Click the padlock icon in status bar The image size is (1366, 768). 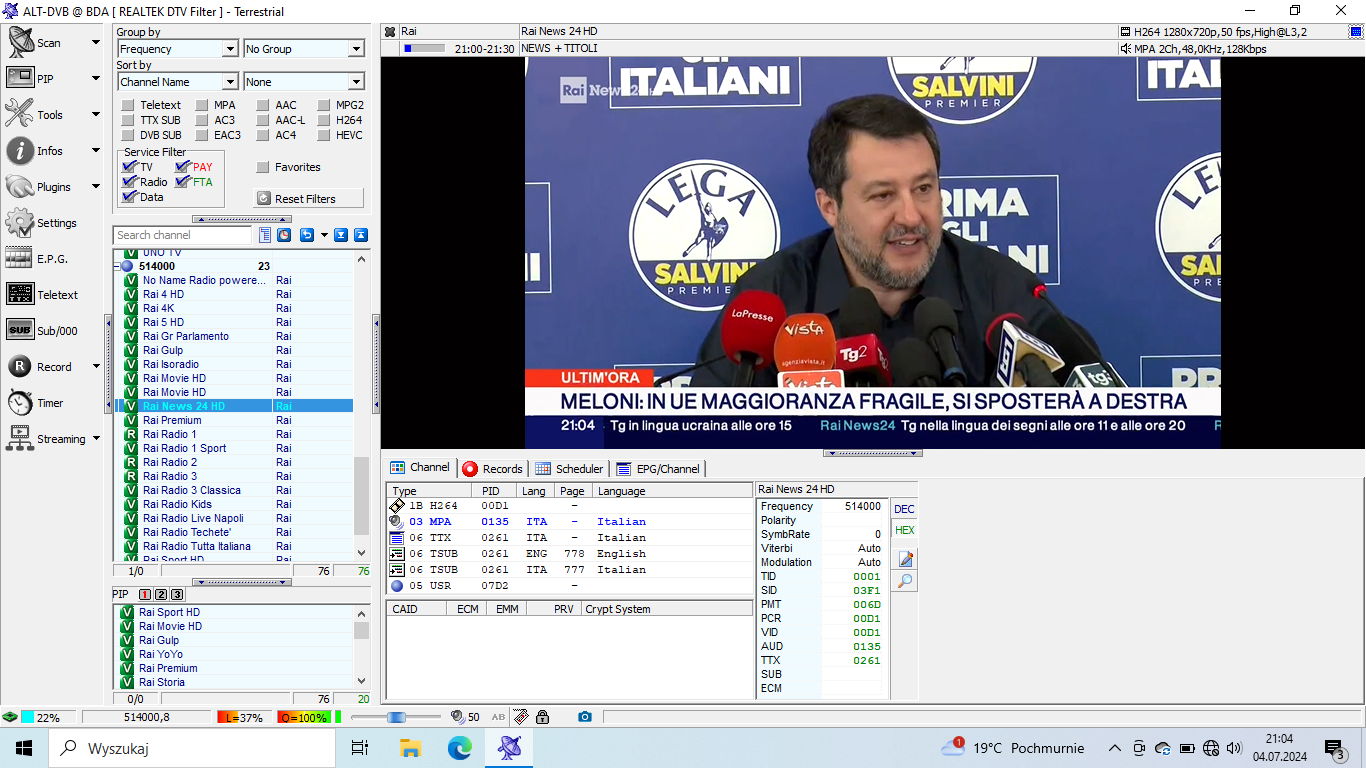(x=542, y=717)
